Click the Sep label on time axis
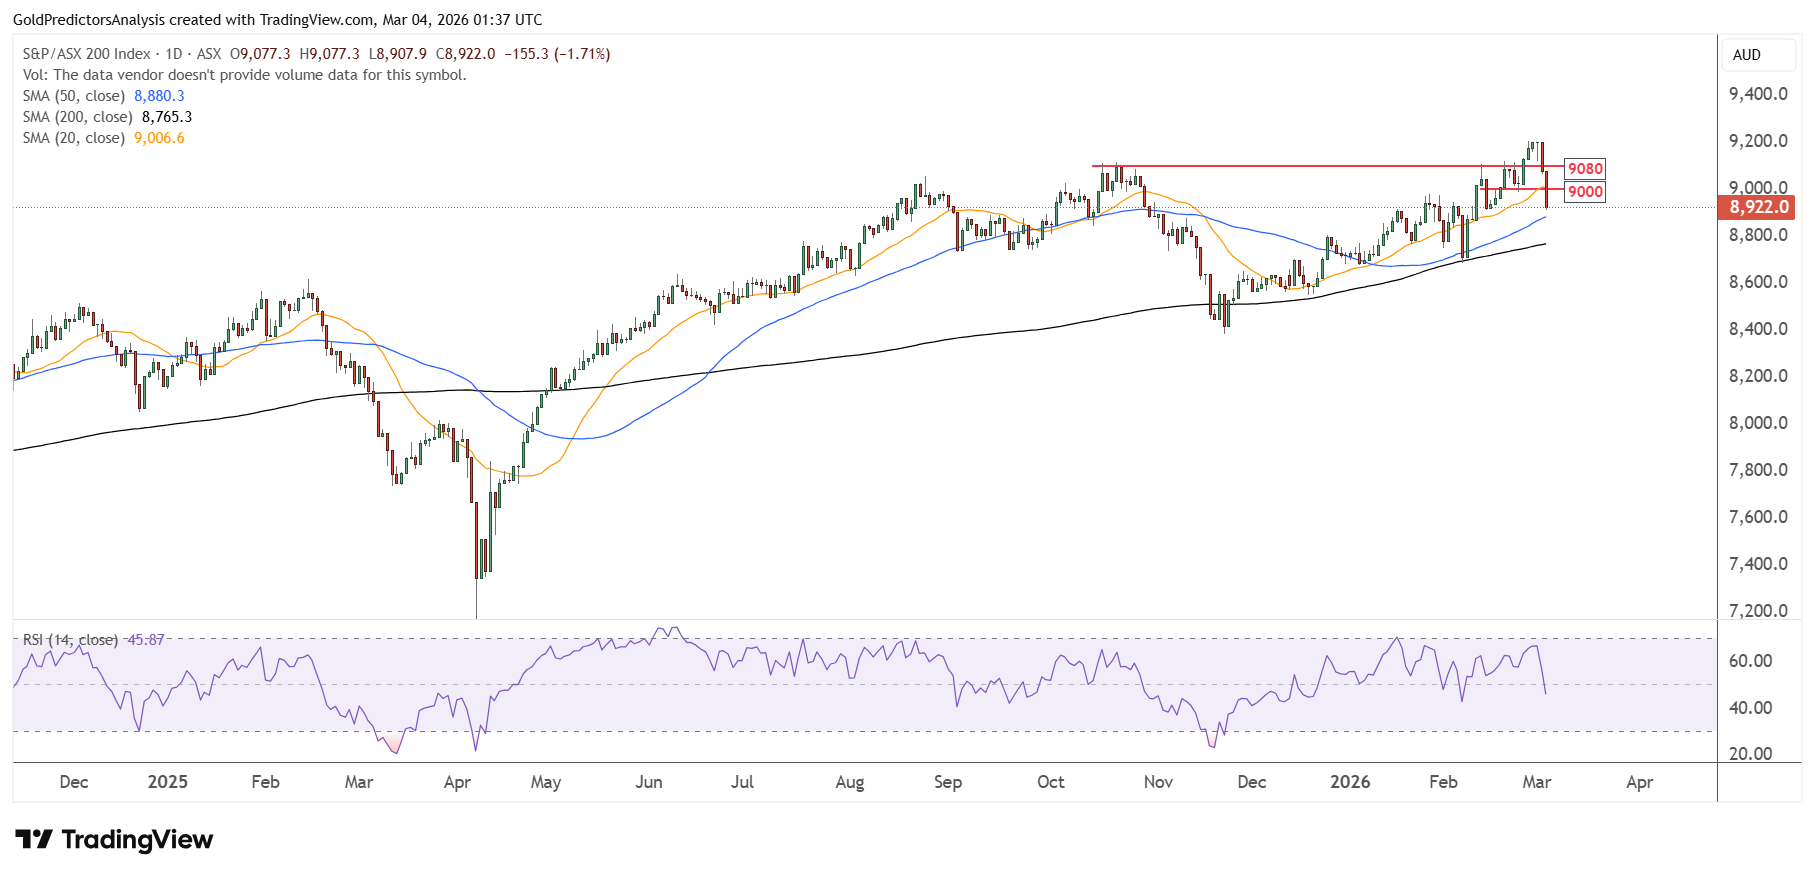This screenshot has width=1815, height=877. pos(948,782)
